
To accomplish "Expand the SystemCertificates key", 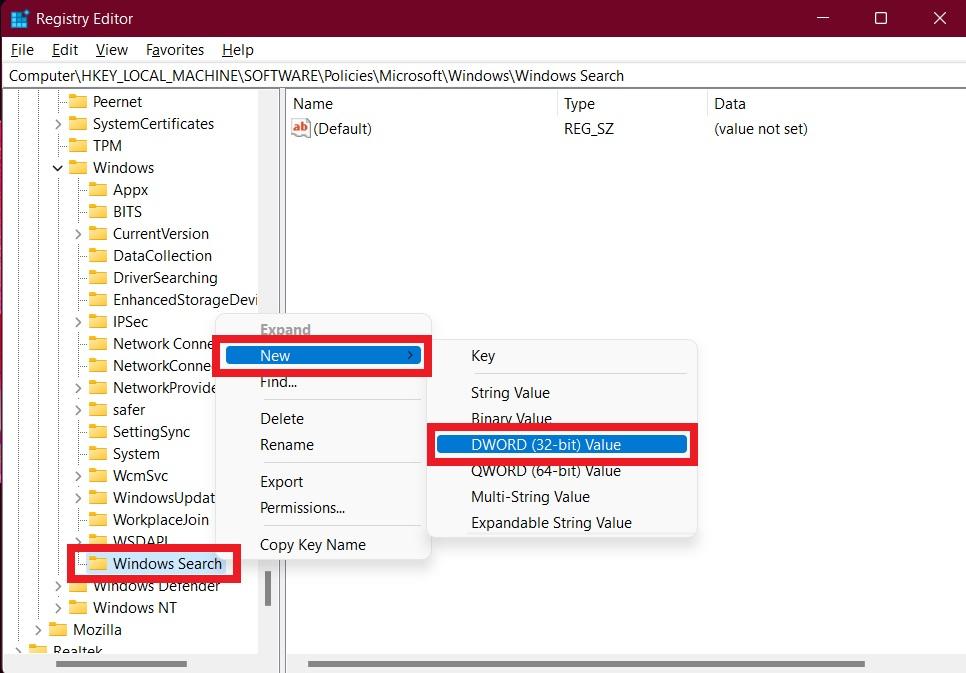I will tap(58, 124).
